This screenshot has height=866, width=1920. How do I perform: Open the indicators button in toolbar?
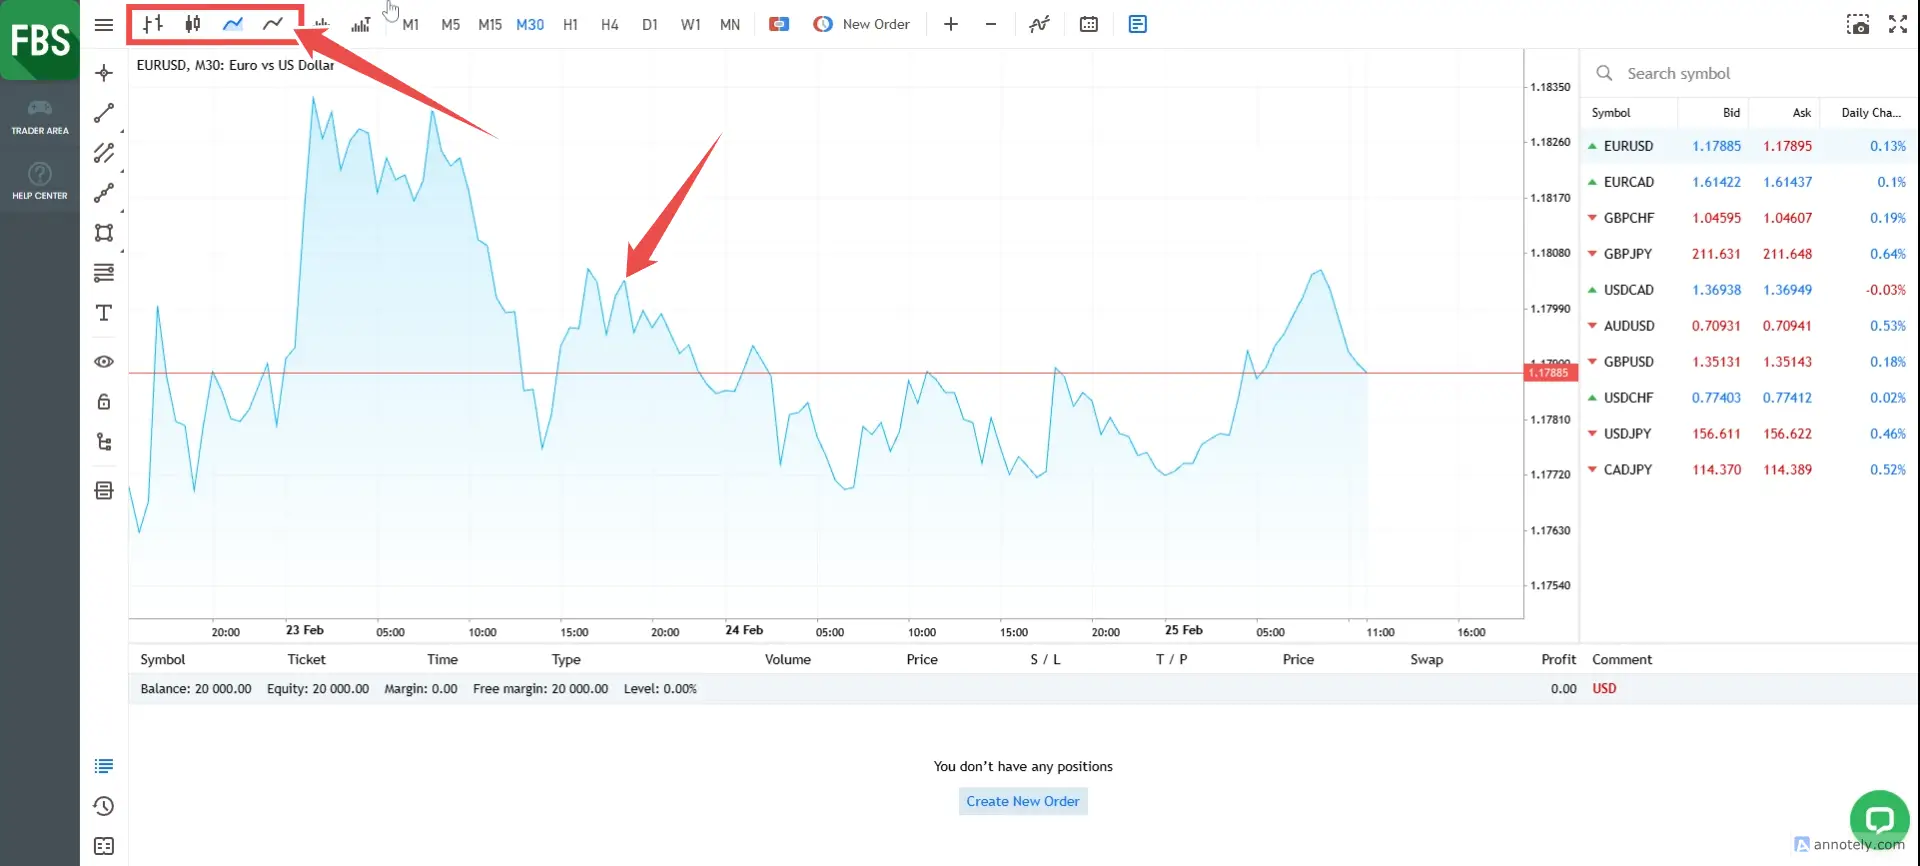pyautogui.click(x=1040, y=24)
